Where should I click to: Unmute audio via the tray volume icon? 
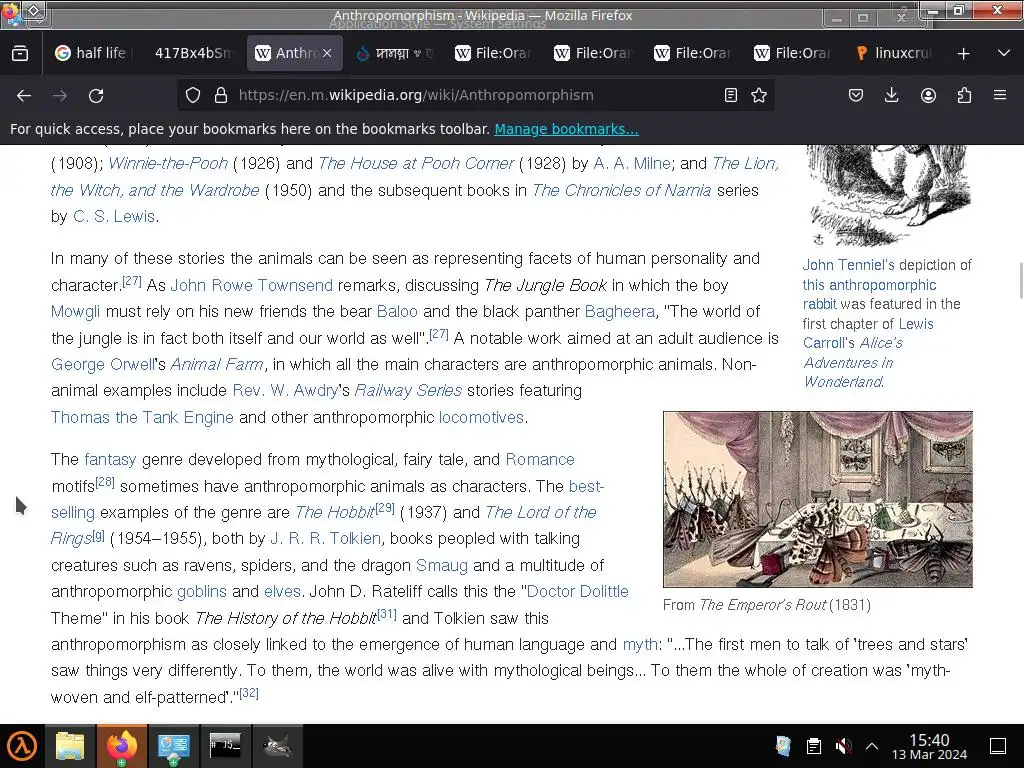click(x=843, y=746)
